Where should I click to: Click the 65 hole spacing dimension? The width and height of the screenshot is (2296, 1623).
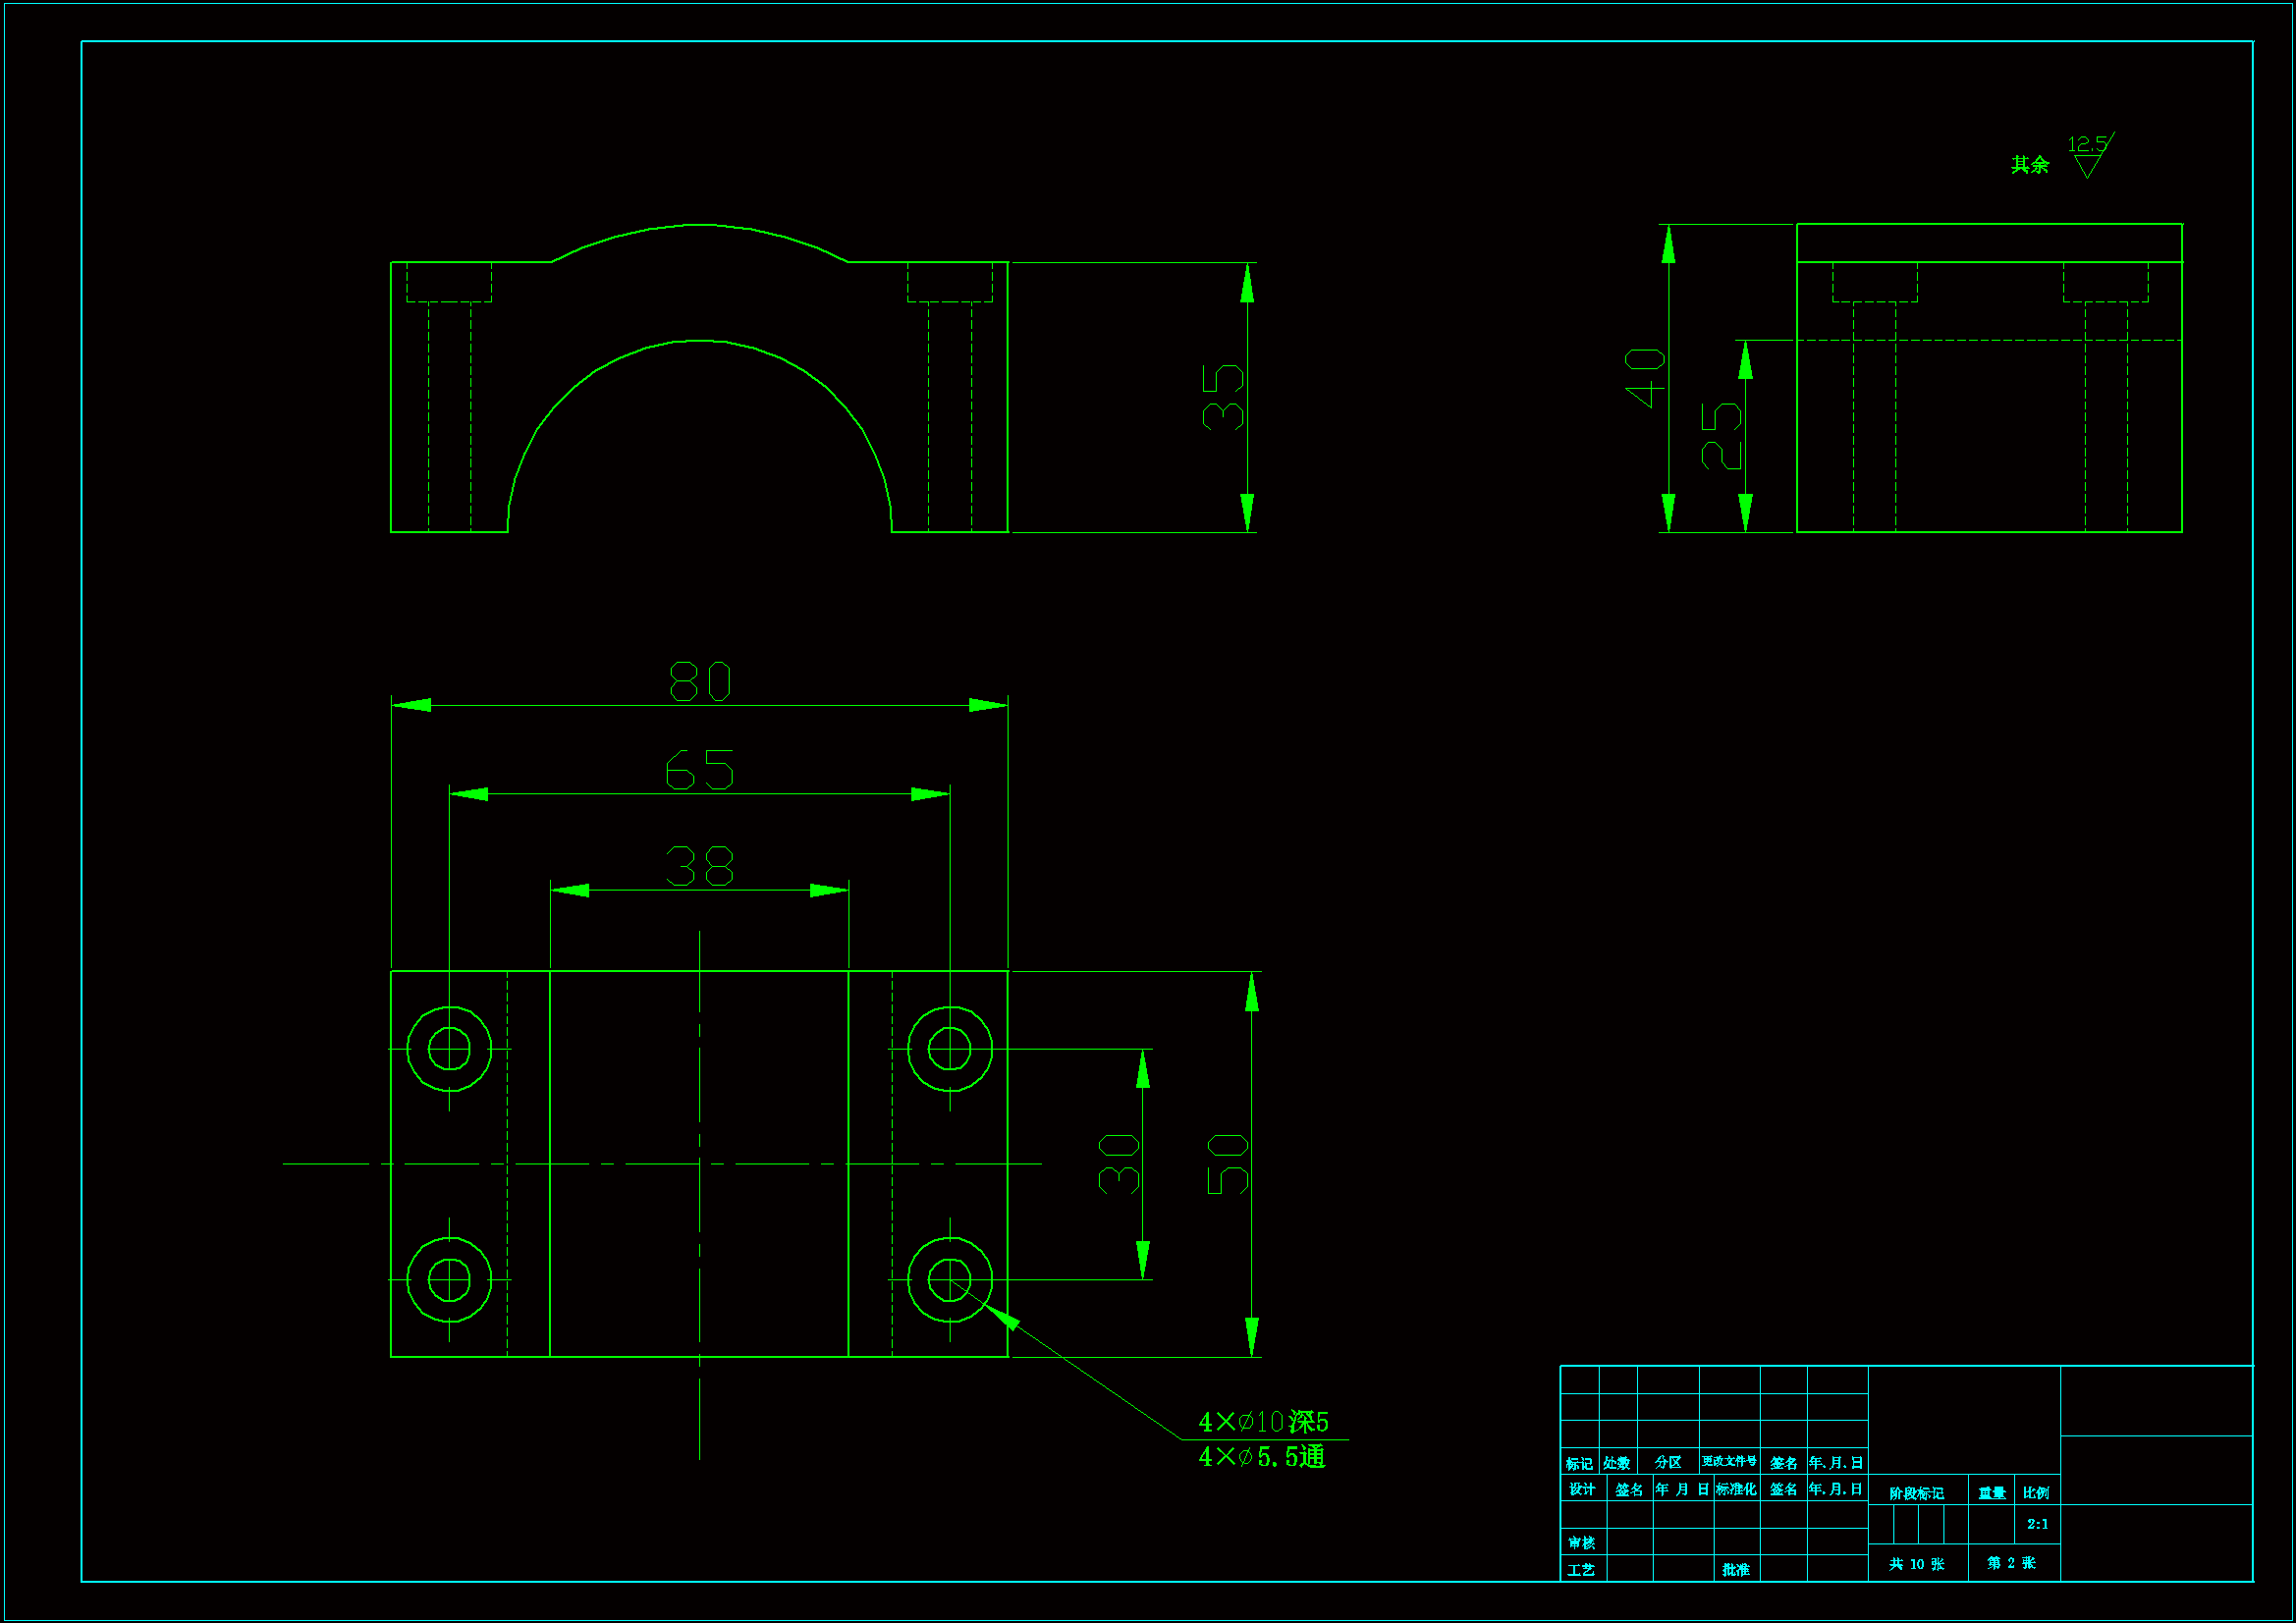pyautogui.click(x=699, y=770)
